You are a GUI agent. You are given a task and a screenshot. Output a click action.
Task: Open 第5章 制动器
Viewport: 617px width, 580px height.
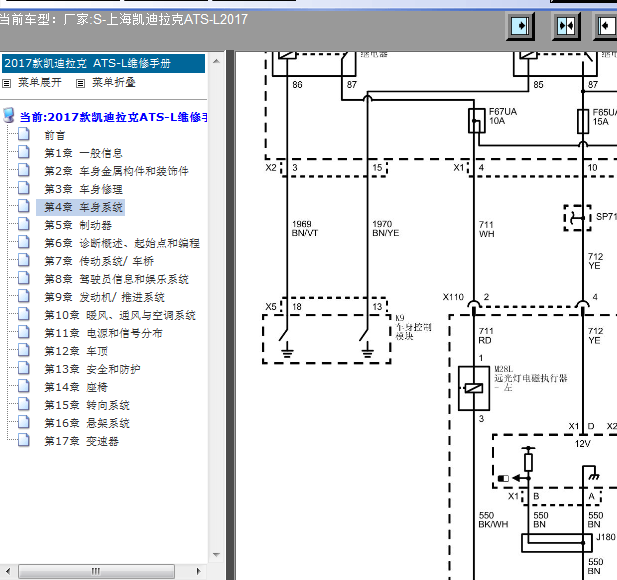[x=78, y=225]
